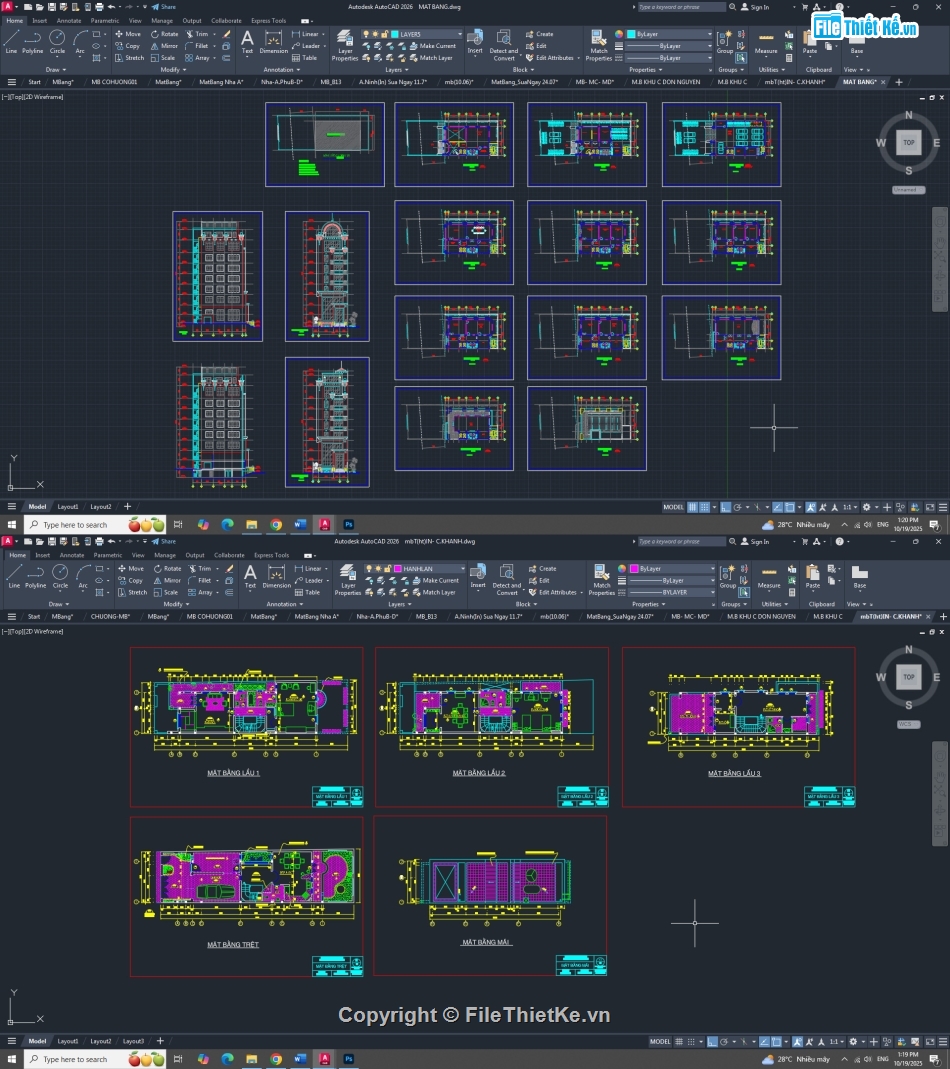This screenshot has height=1069, width=950.
Task: Toggle ortho mode in status bar
Action: pos(727,507)
